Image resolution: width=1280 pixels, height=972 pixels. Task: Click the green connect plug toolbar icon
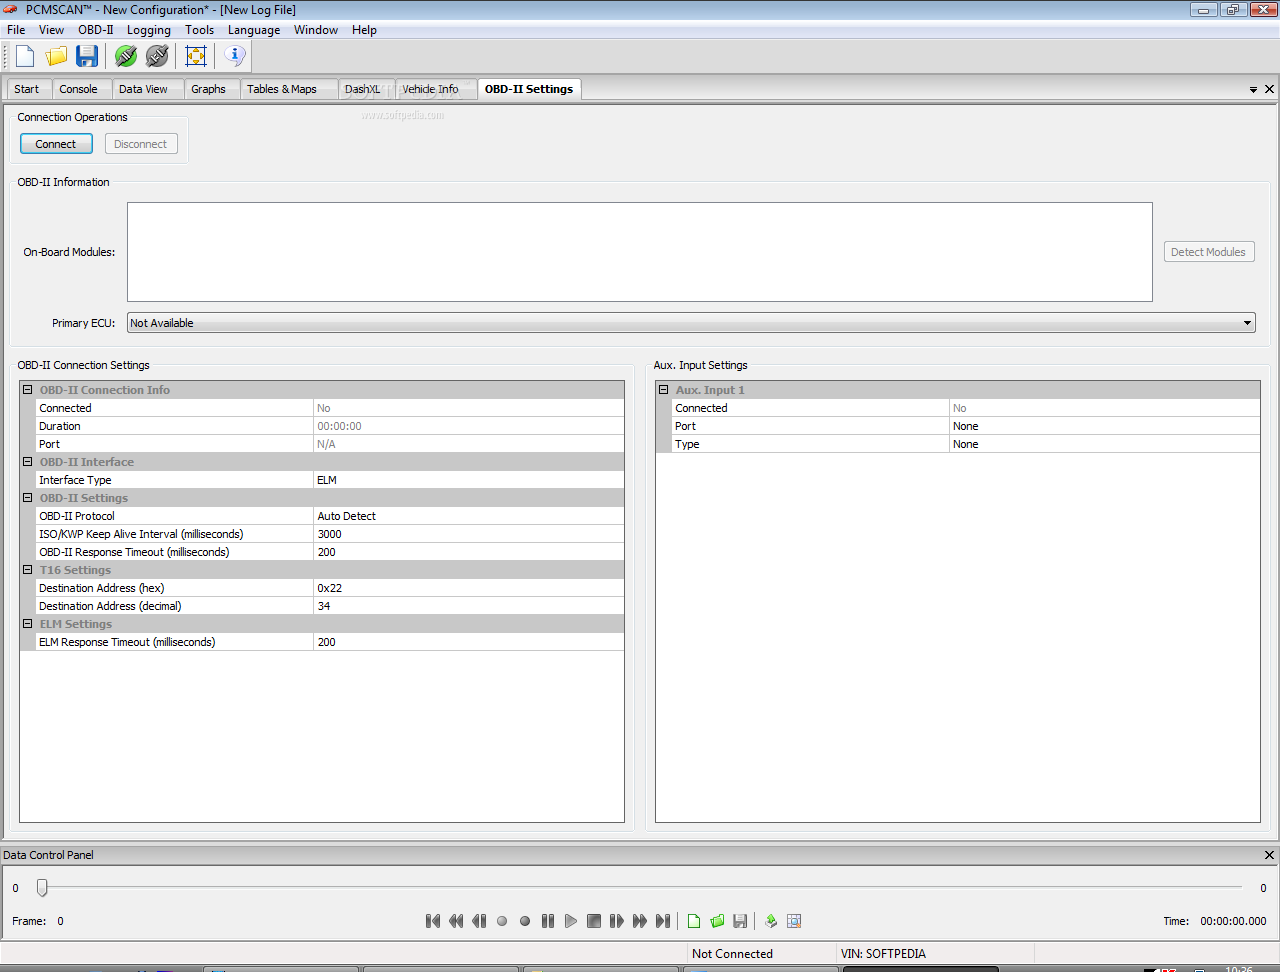click(126, 56)
